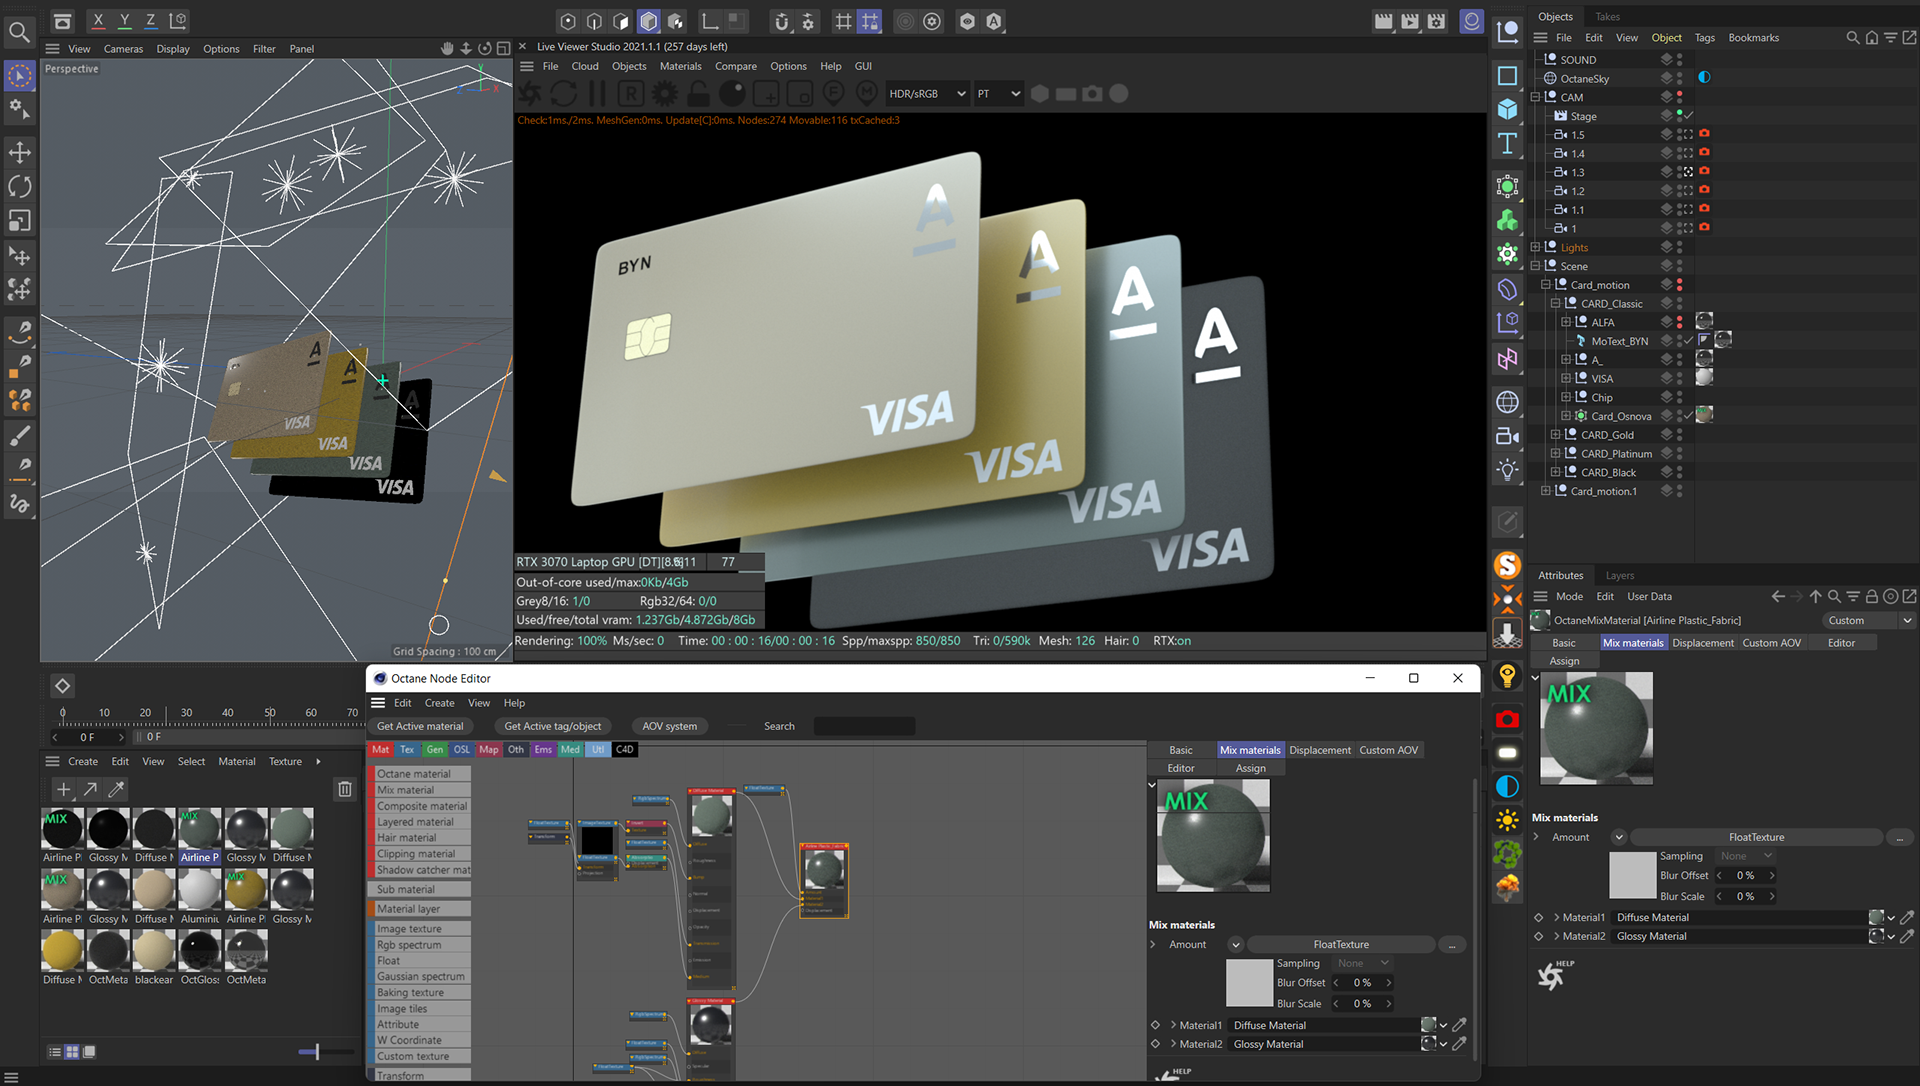
Task: Expand the Lights group in Objects manager
Action: [1535, 247]
